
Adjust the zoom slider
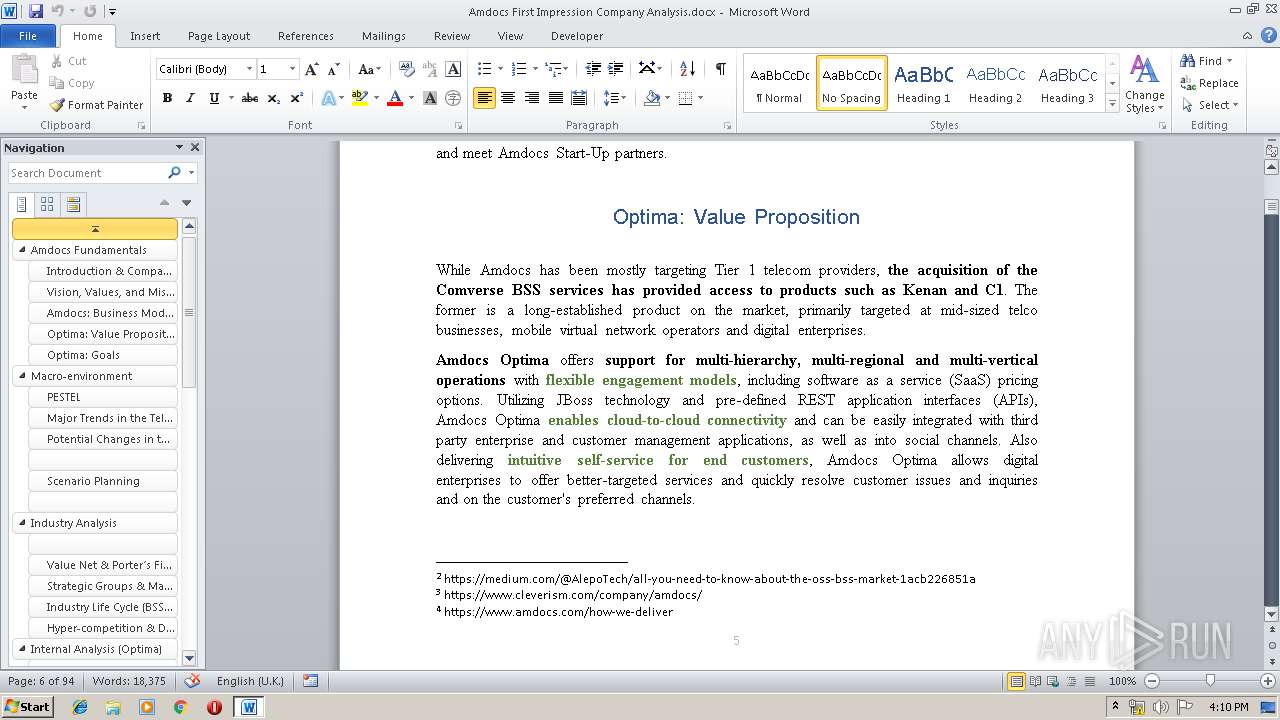tap(1210, 681)
